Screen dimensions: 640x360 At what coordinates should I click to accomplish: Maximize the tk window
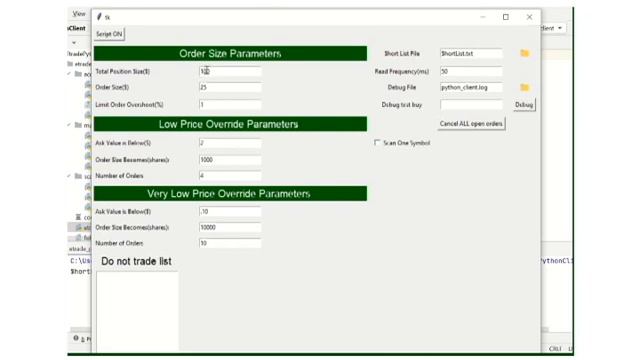[506, 17]
